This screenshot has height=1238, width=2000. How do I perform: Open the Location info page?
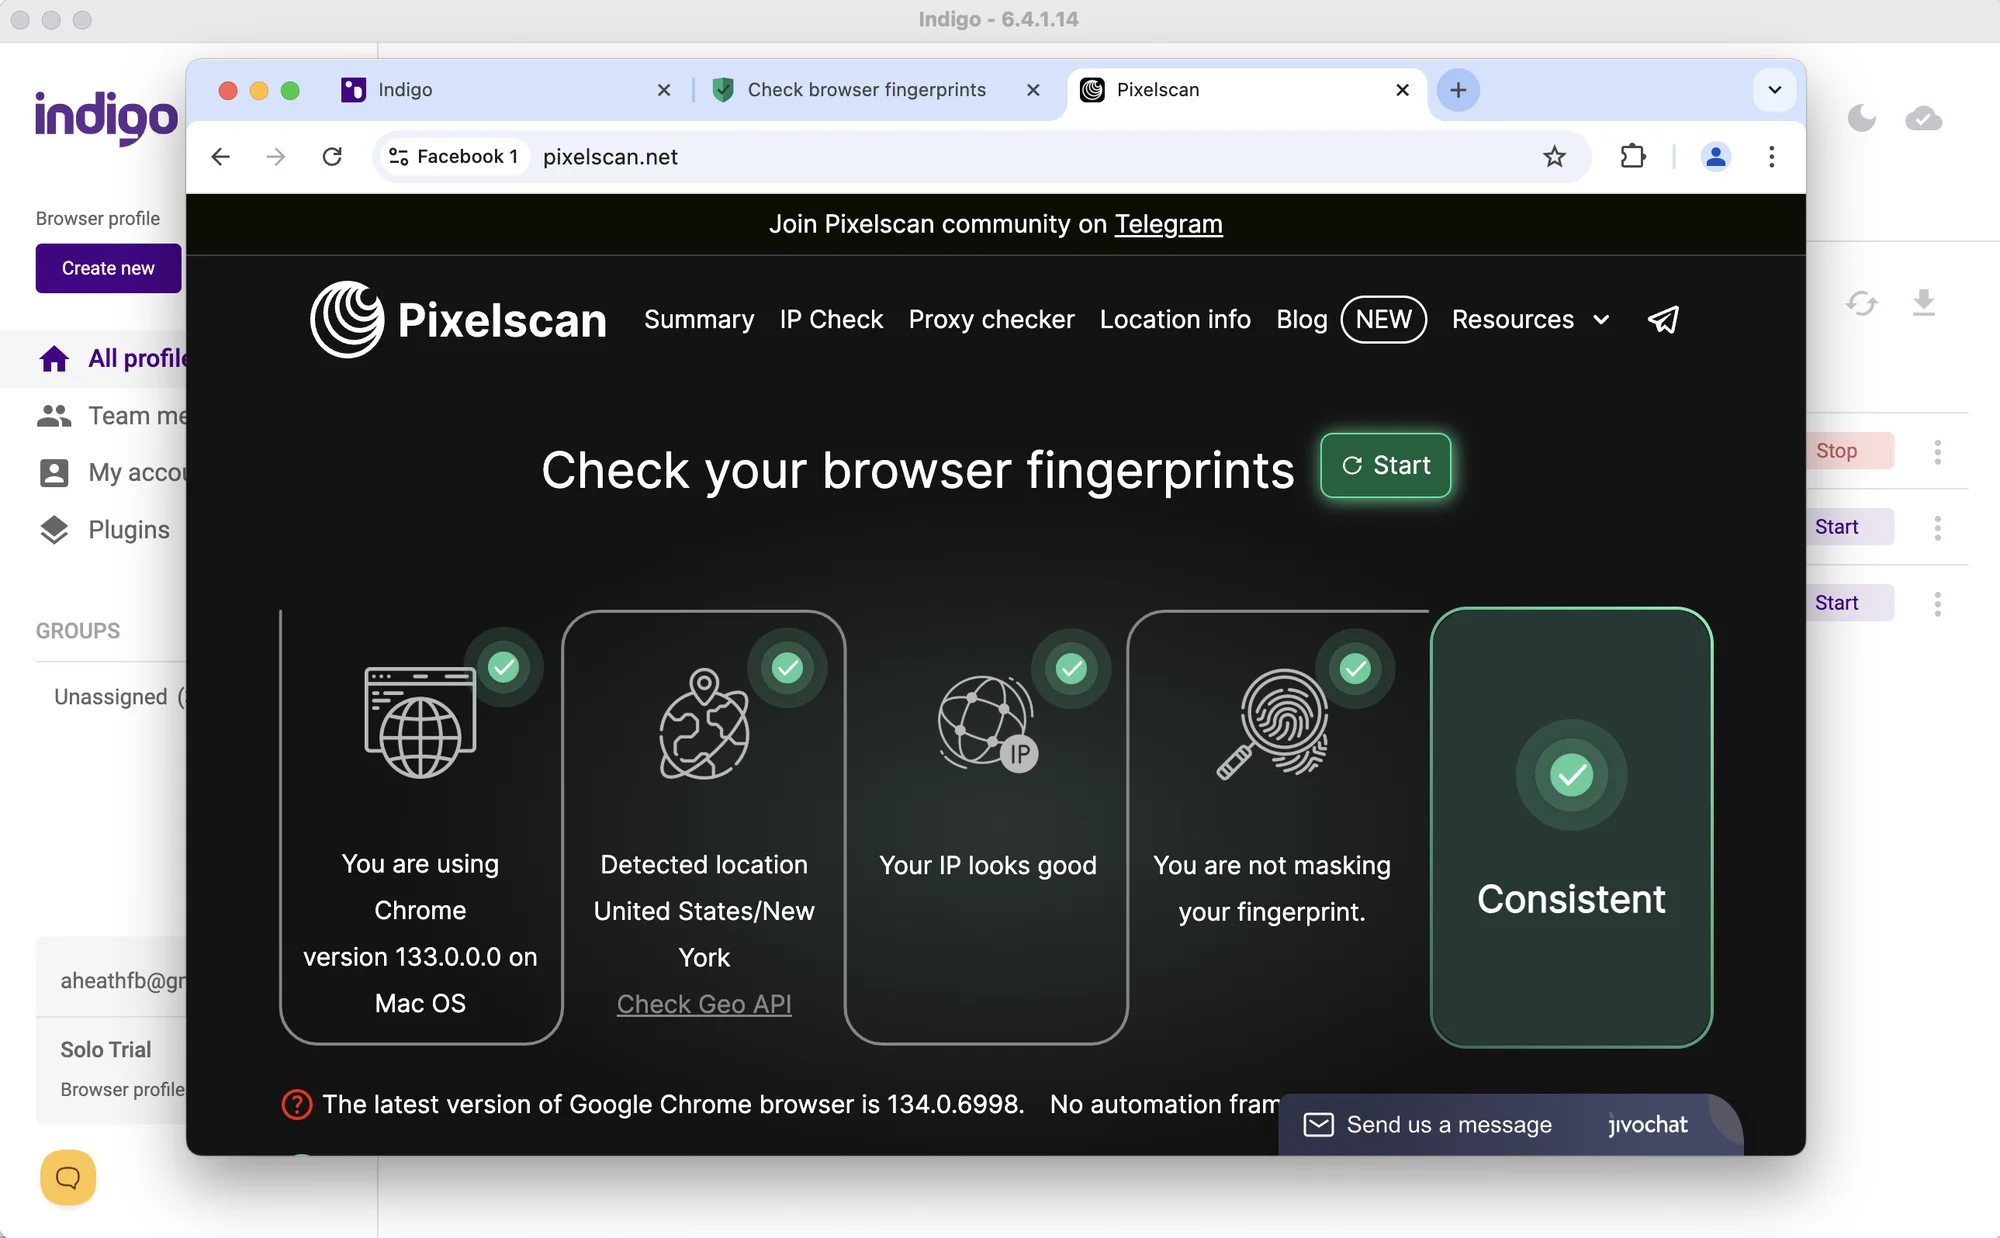click(1175, 320)
